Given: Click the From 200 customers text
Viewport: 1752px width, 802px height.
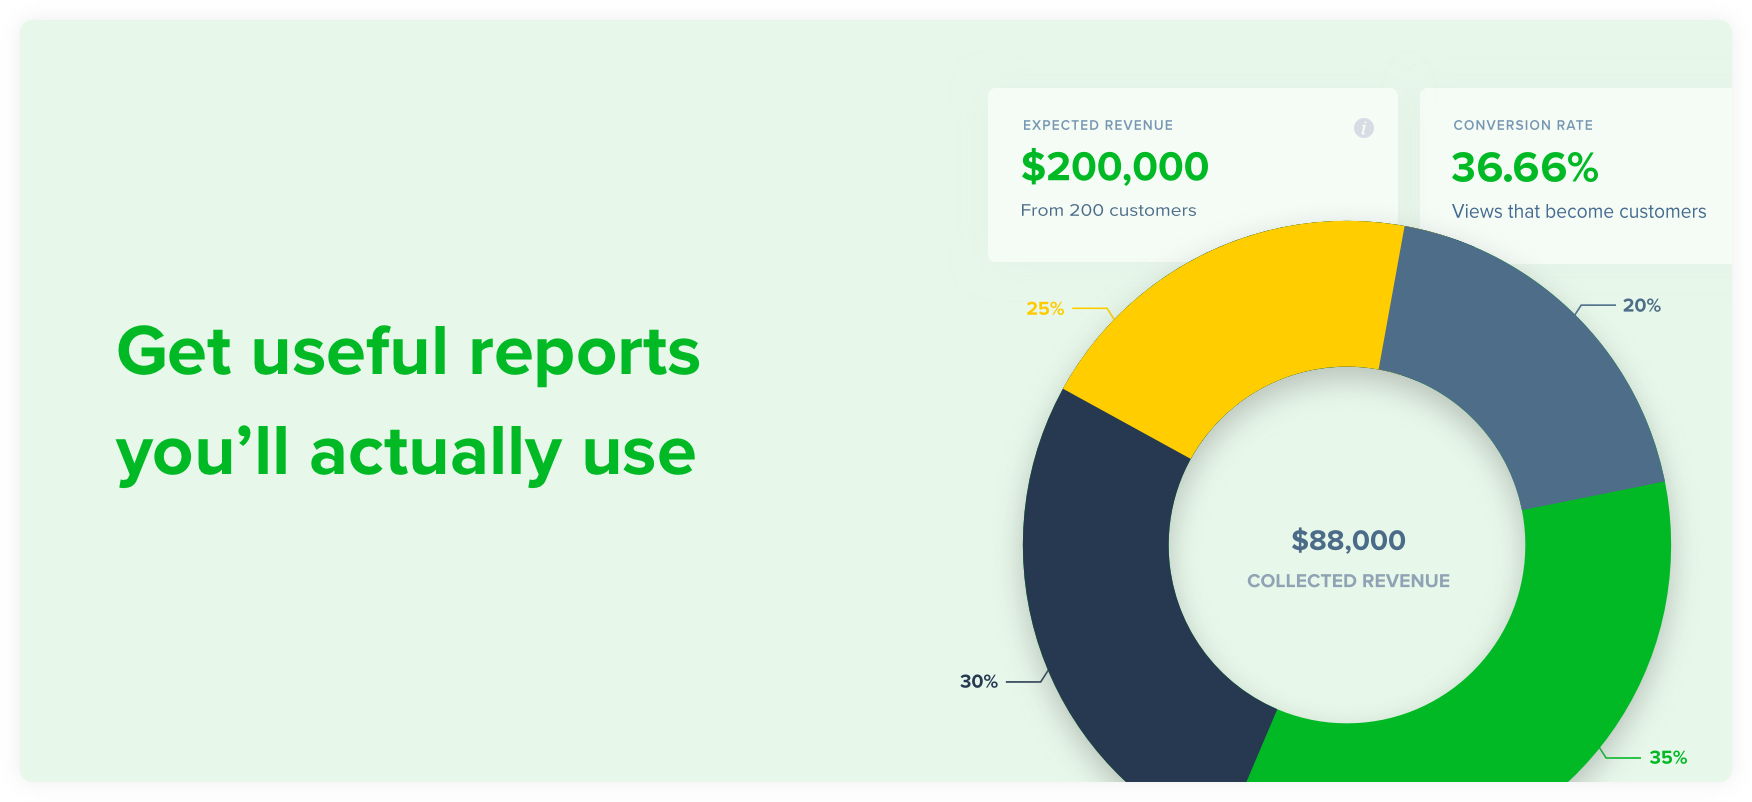Looking at the screenshot, I should click(x=1108, y=210).
